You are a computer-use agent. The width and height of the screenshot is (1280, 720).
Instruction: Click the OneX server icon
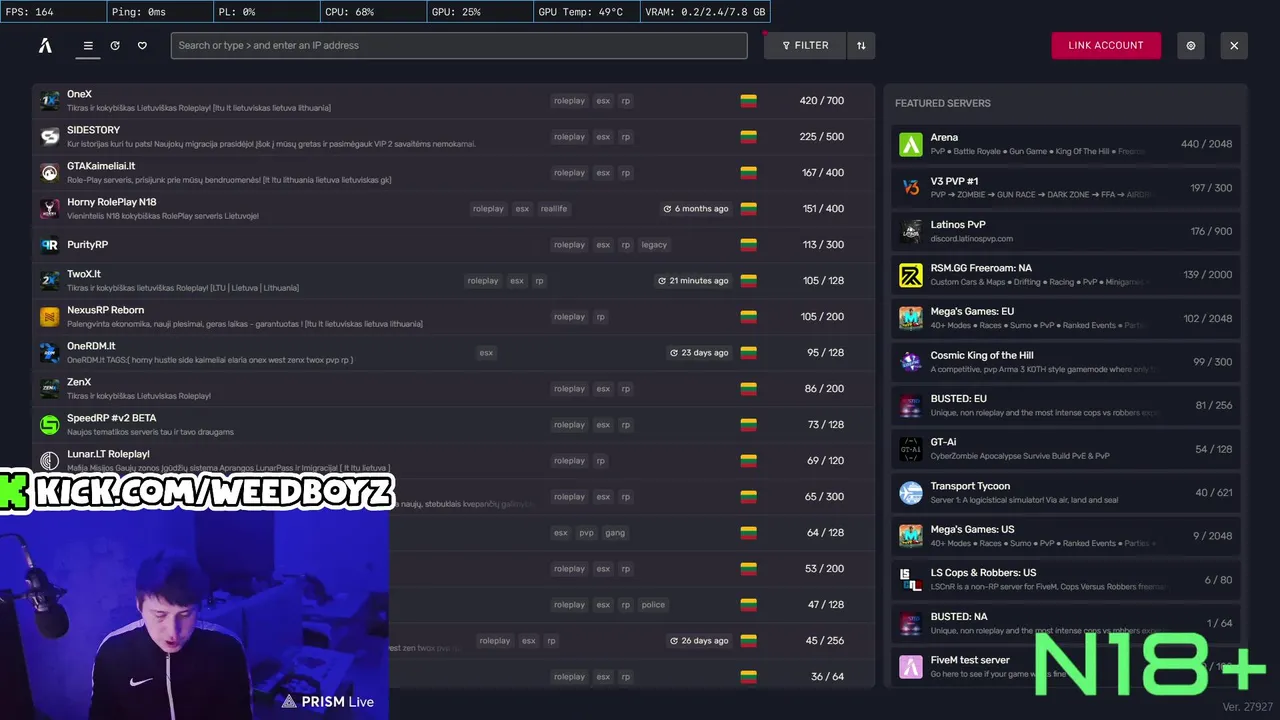[x=49, y=100]
